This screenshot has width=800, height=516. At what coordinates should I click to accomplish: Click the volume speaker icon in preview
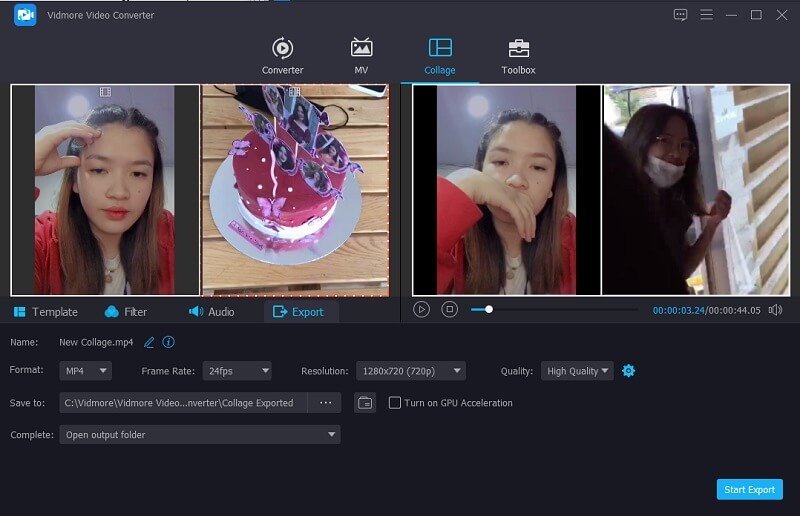(775, 310)
